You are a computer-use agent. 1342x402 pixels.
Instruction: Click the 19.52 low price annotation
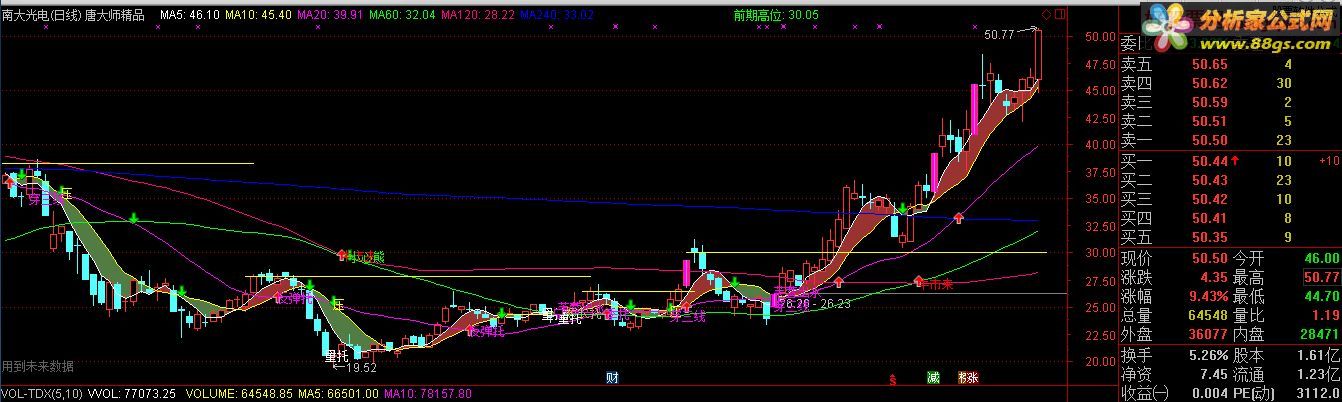click(362, 367)
